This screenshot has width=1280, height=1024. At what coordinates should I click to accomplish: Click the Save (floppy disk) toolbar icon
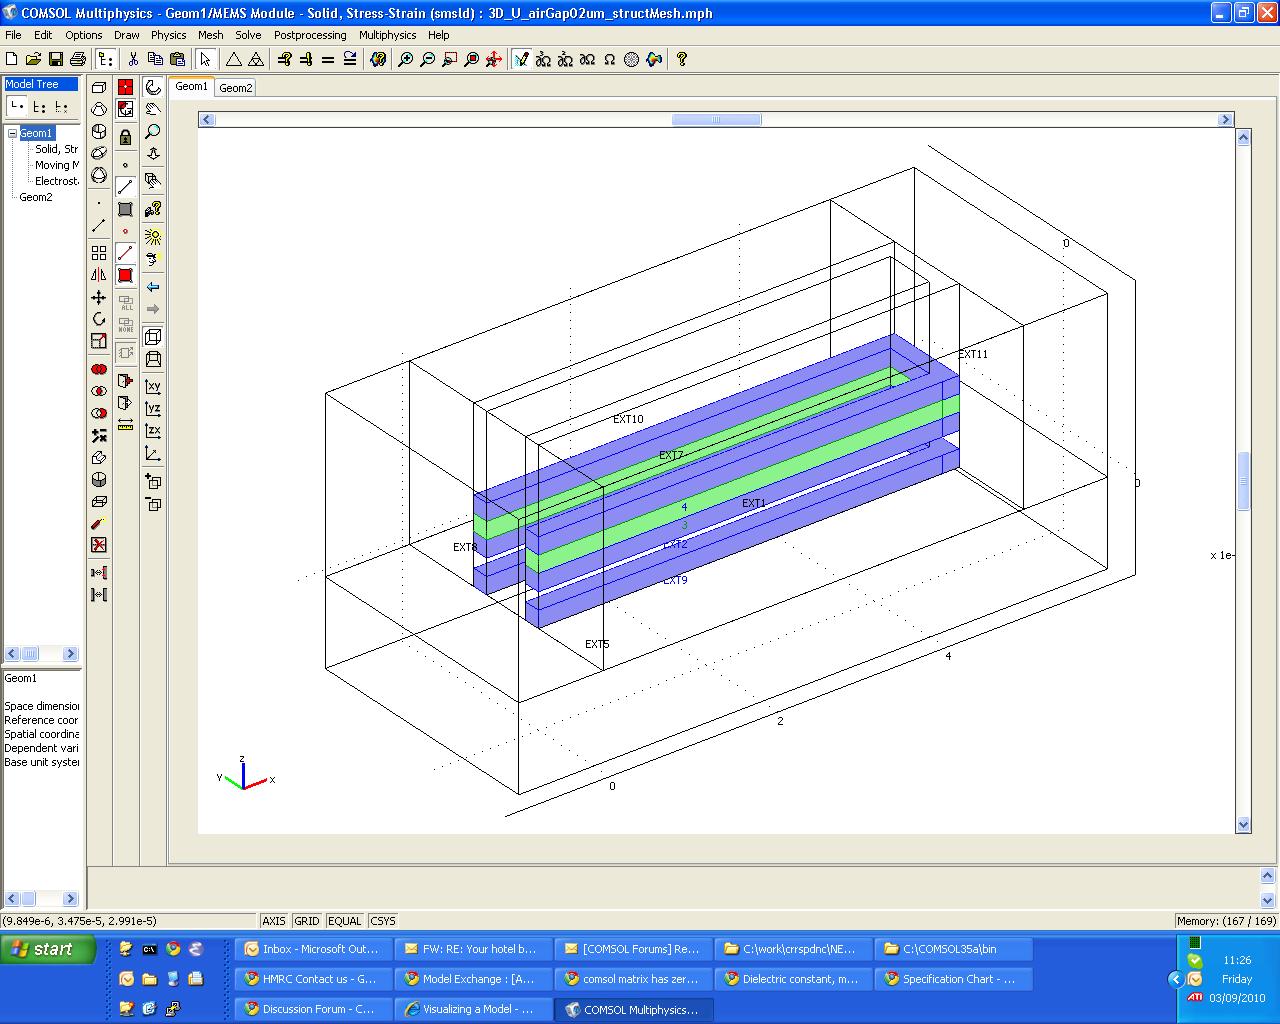click(x=56, y=60)
